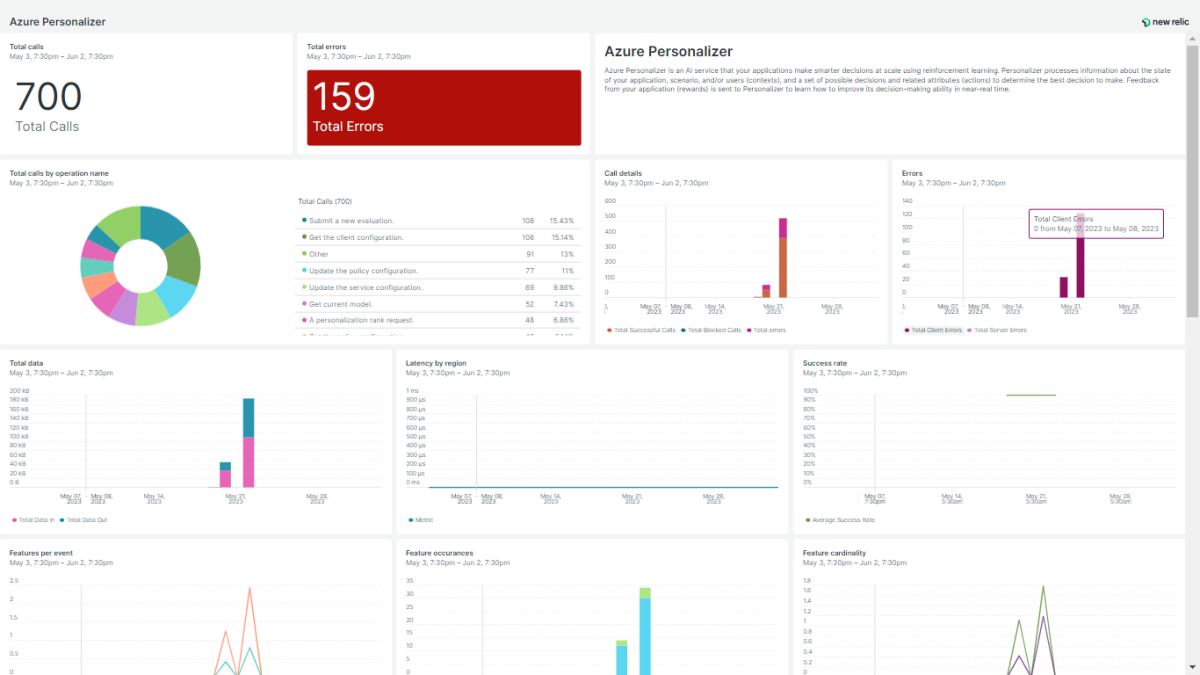Toggle the Total Client Errors legend series

click(x=933, y=329)
